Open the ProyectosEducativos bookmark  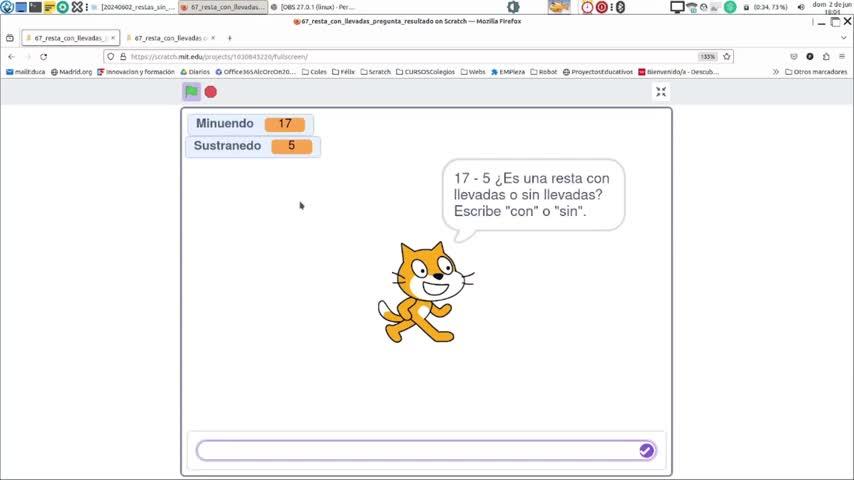click(597, 72)
